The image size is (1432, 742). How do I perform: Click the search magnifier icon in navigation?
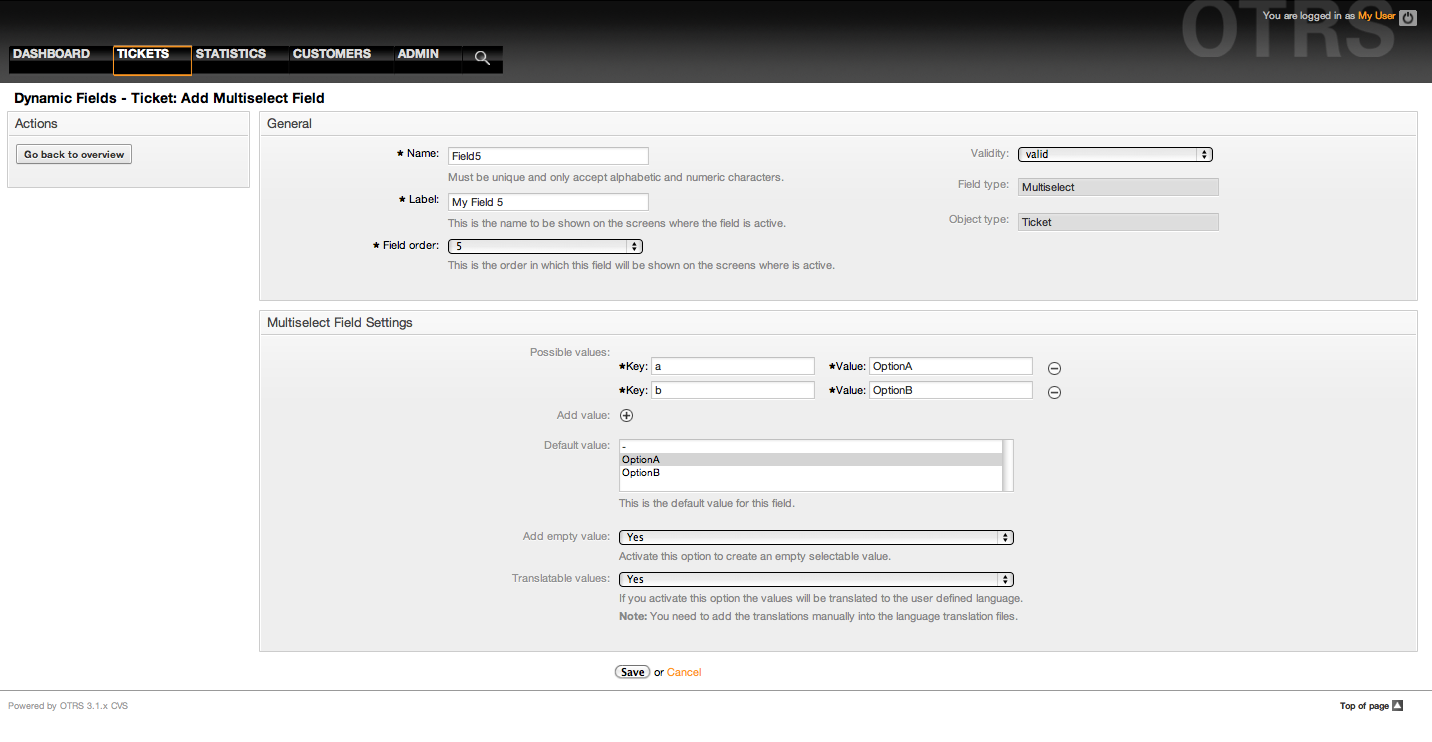482,58
